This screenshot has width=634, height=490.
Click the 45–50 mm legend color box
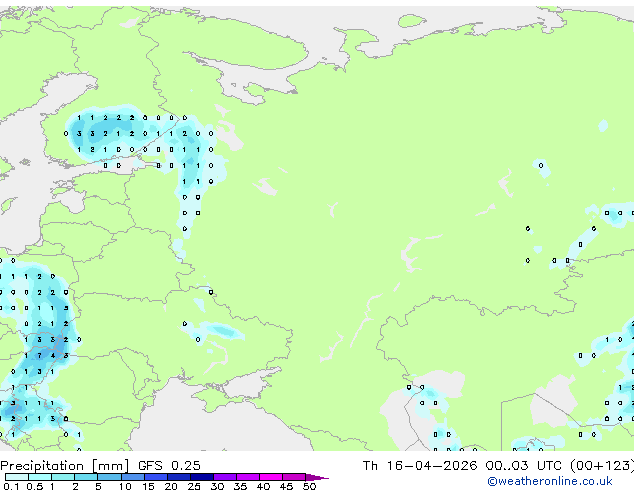294,477
